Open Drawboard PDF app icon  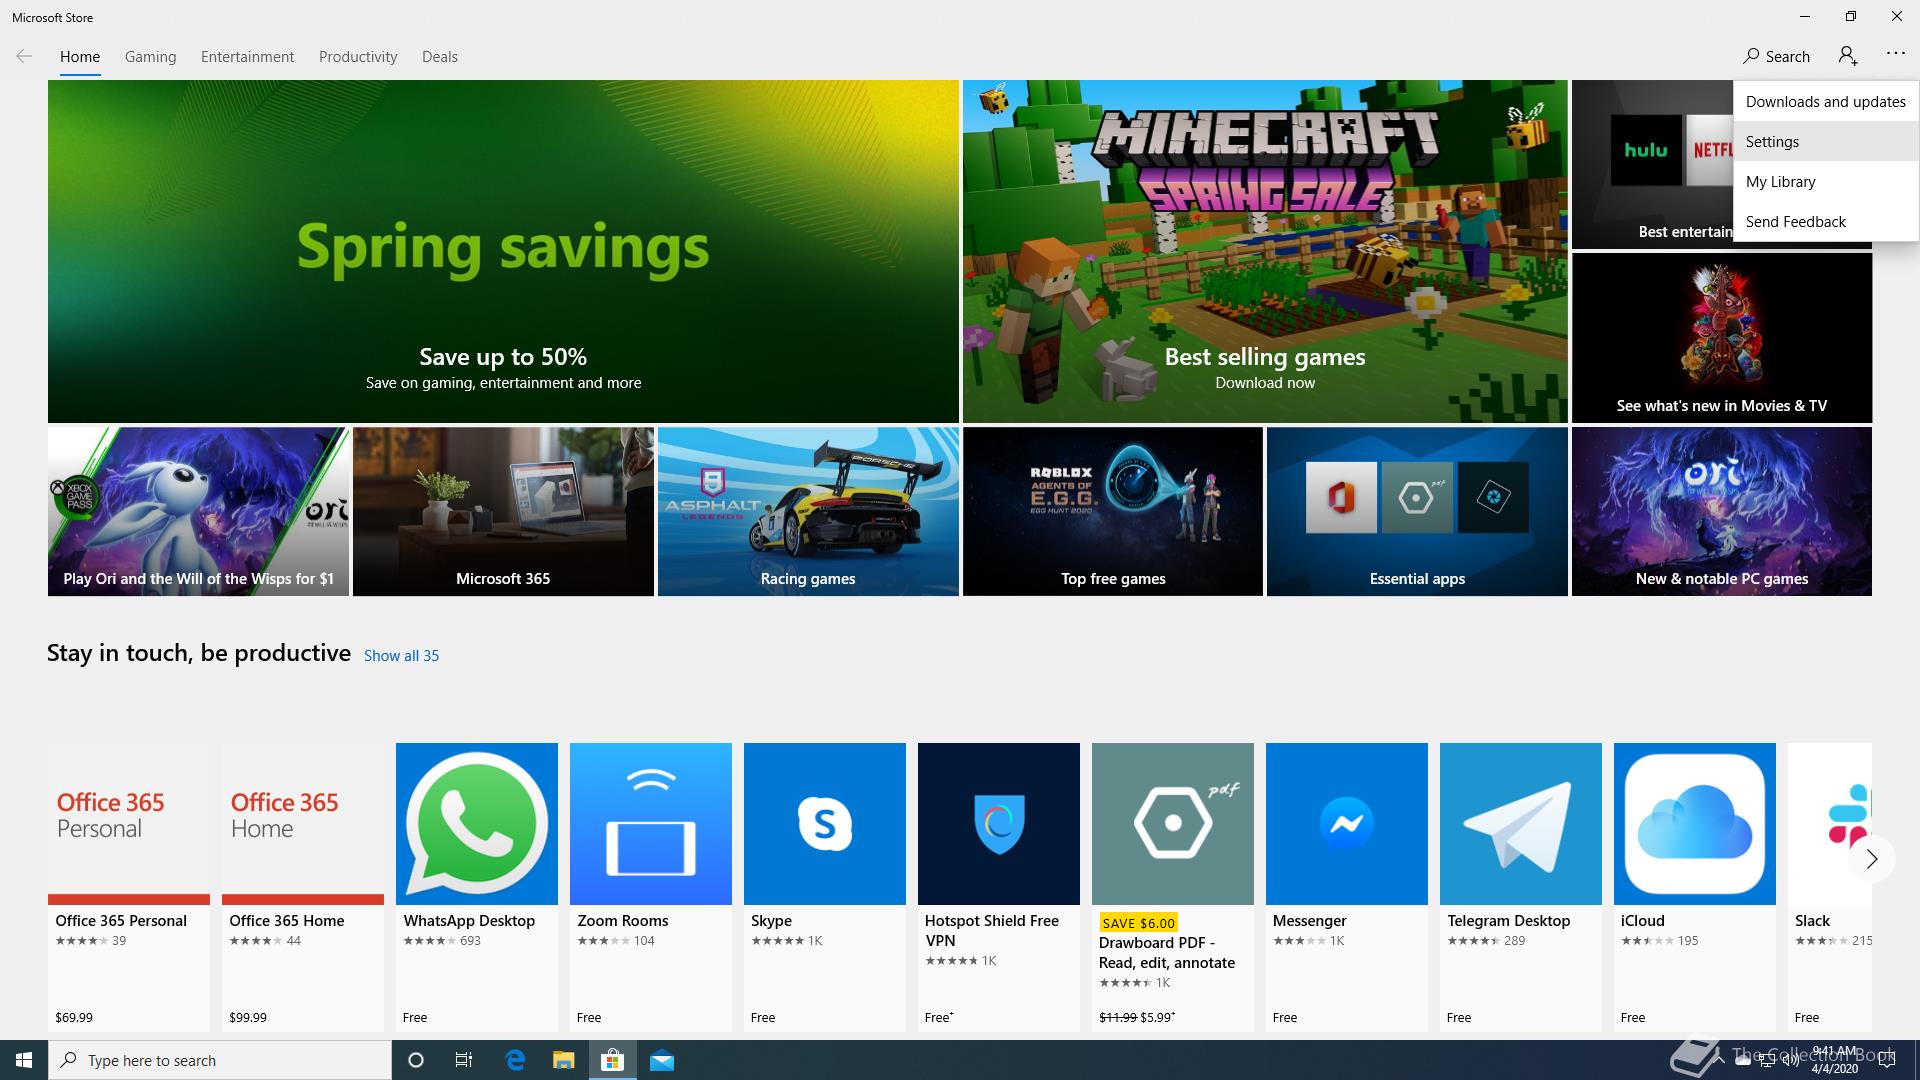pos(1173,823)
